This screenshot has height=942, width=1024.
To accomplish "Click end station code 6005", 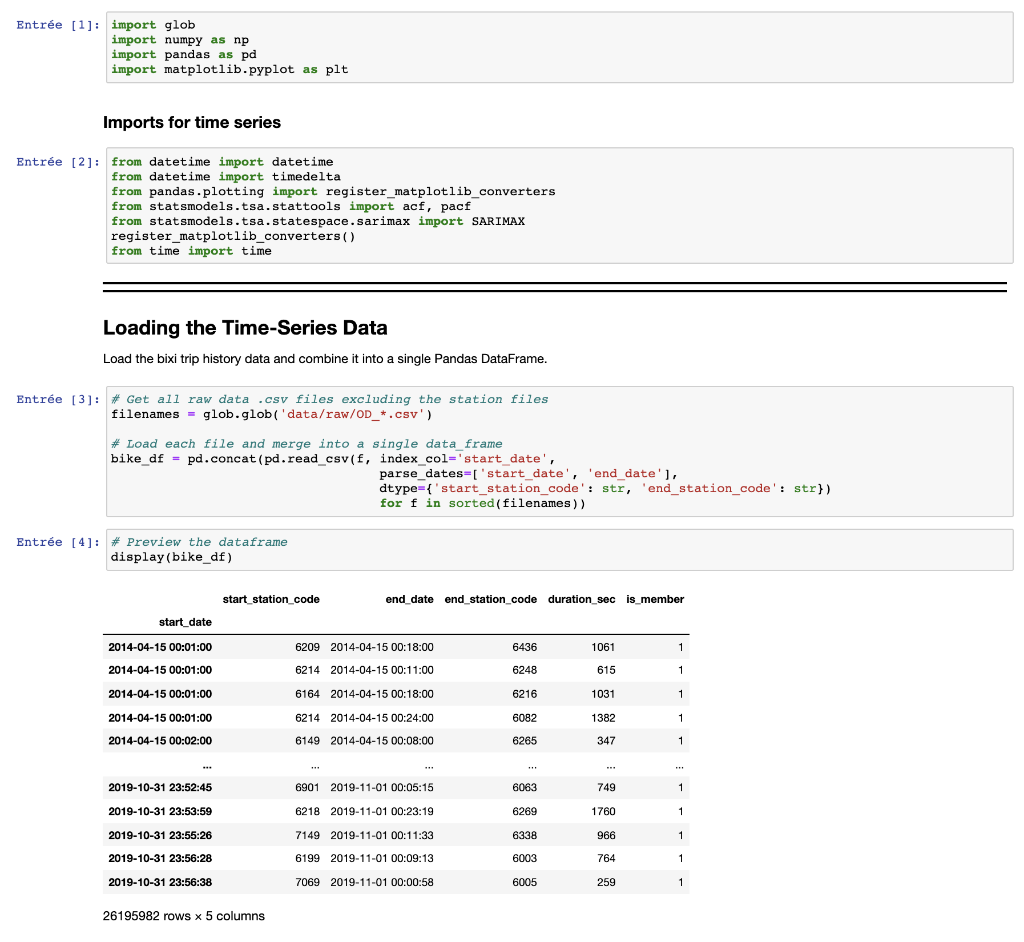I will click(x=524, y=882).
